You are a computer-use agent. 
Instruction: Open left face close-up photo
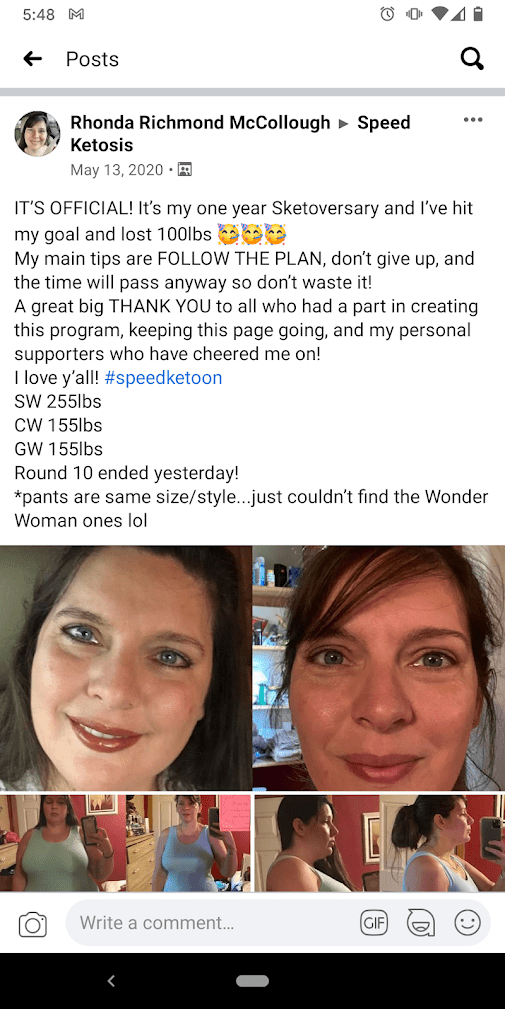pyautogui.click(x=126, y=668)
